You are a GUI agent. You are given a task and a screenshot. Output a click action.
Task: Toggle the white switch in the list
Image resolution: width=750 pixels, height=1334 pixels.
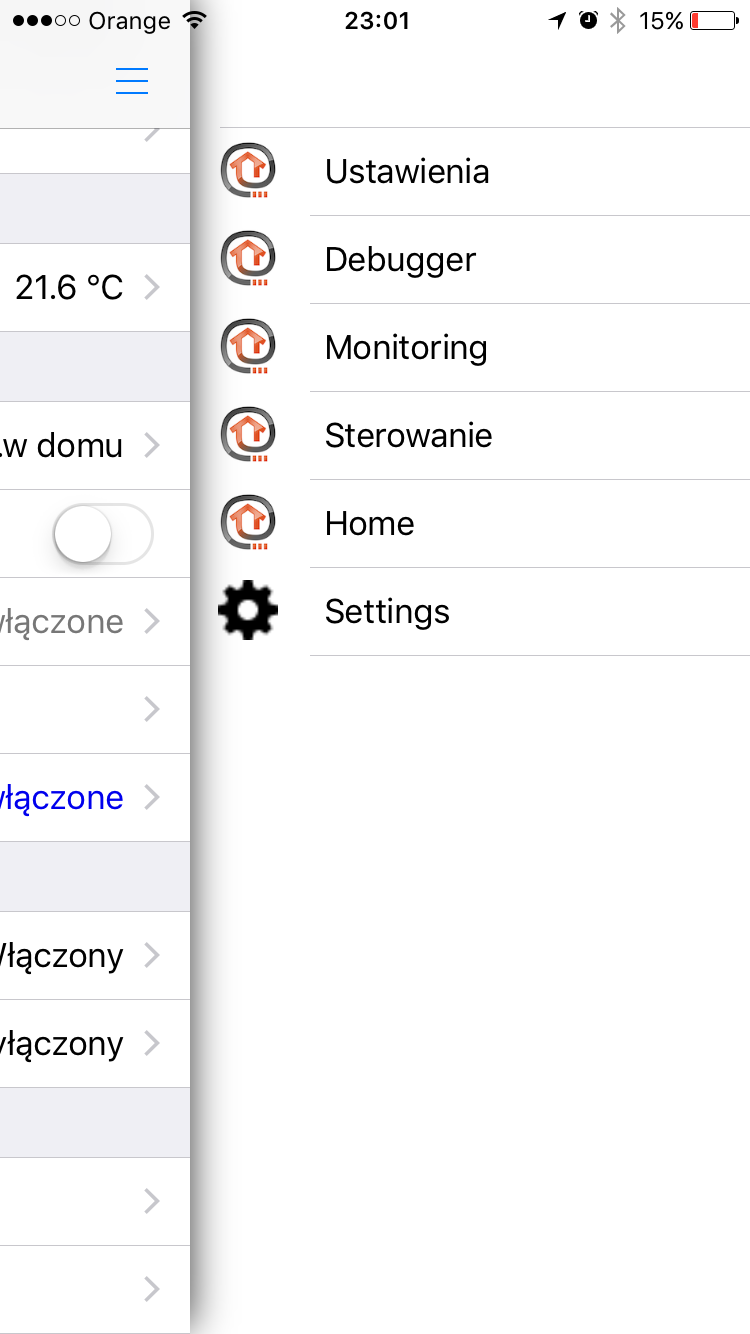pyautogui.click(x=103, y=534)
